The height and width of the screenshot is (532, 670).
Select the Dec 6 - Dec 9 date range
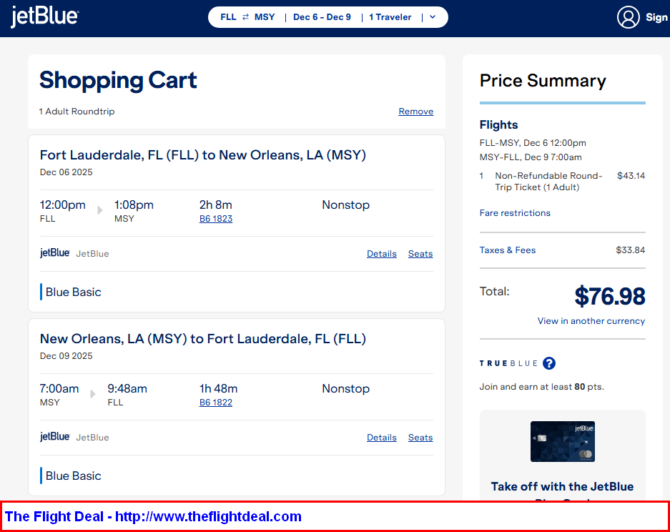pos(321,17)
